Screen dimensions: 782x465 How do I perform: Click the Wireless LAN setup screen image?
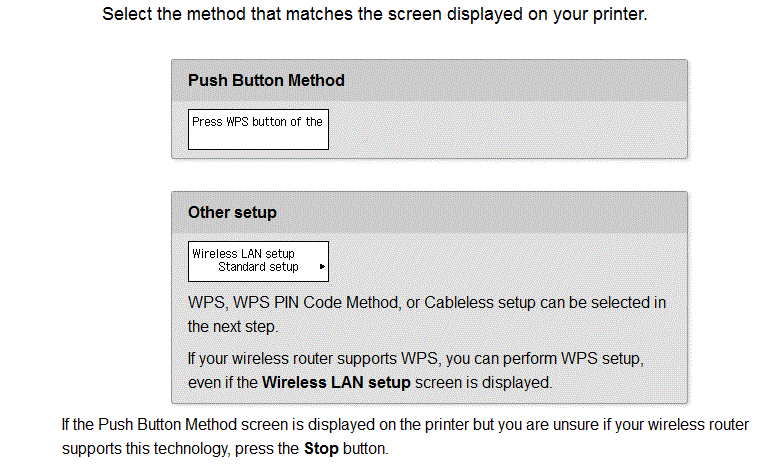pyautogui.click(x=258, y=261)
